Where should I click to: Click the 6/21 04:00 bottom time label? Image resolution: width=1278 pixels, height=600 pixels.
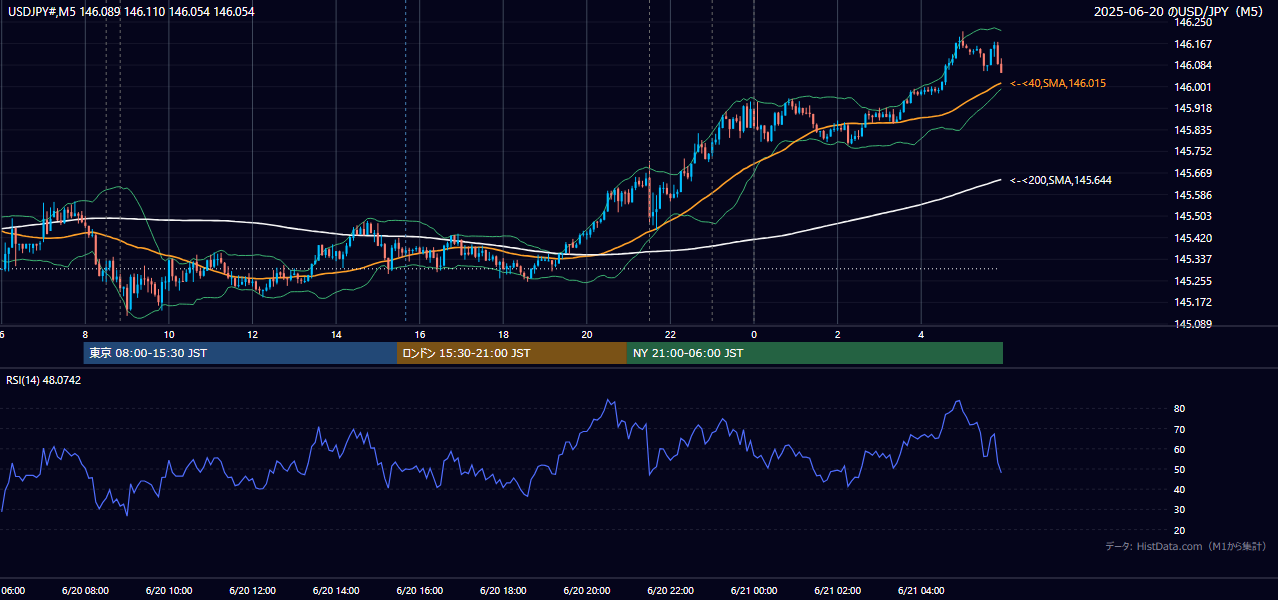point(921,591)
